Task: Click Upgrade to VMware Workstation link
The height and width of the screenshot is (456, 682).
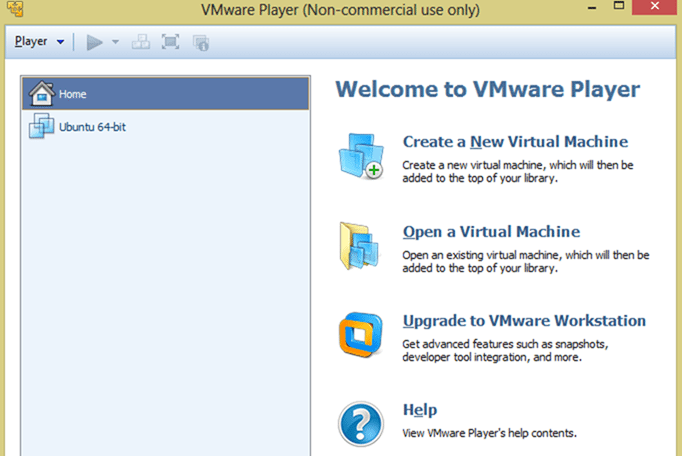Action: coord(524,321)
